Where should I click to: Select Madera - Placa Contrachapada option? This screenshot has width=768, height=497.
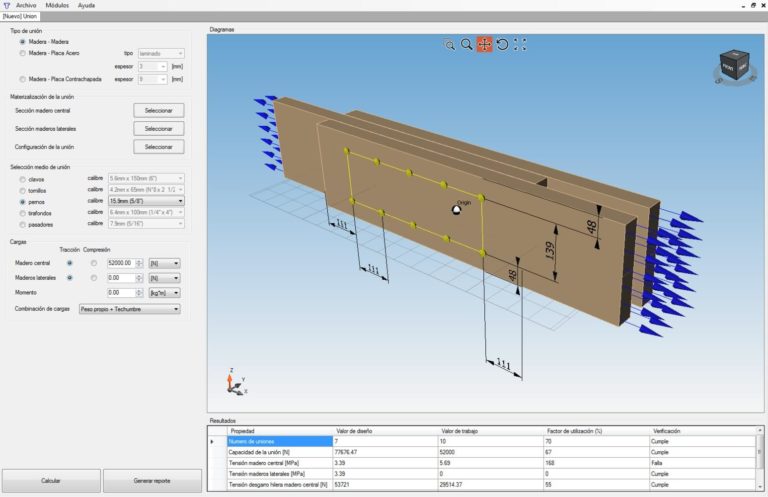tap(23, 79)
